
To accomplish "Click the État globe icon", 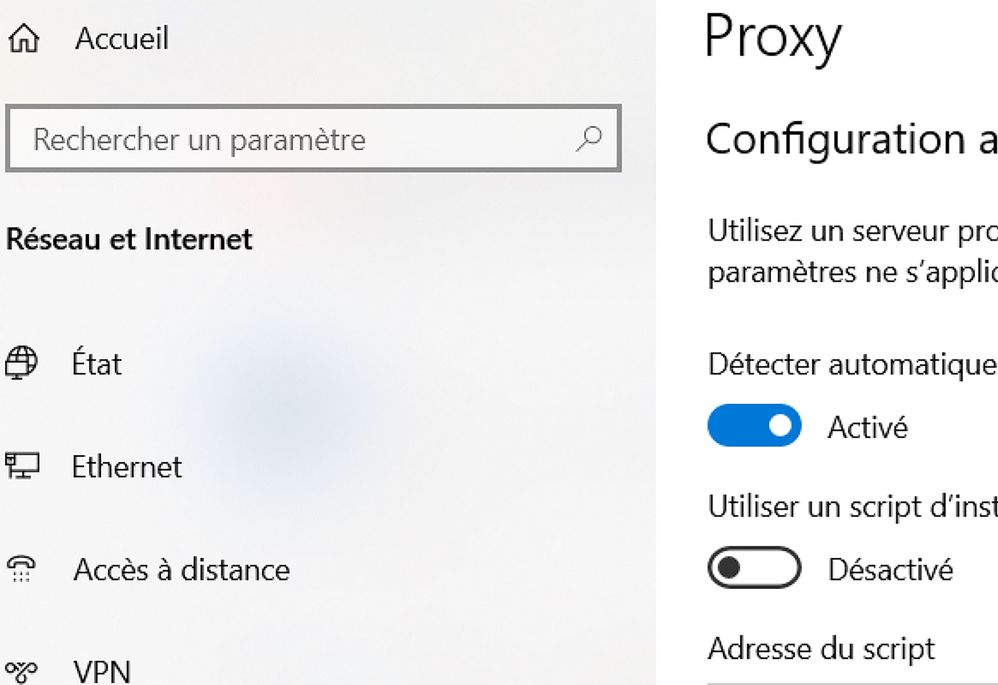I will pyautogui.click(x=20, y=363).
